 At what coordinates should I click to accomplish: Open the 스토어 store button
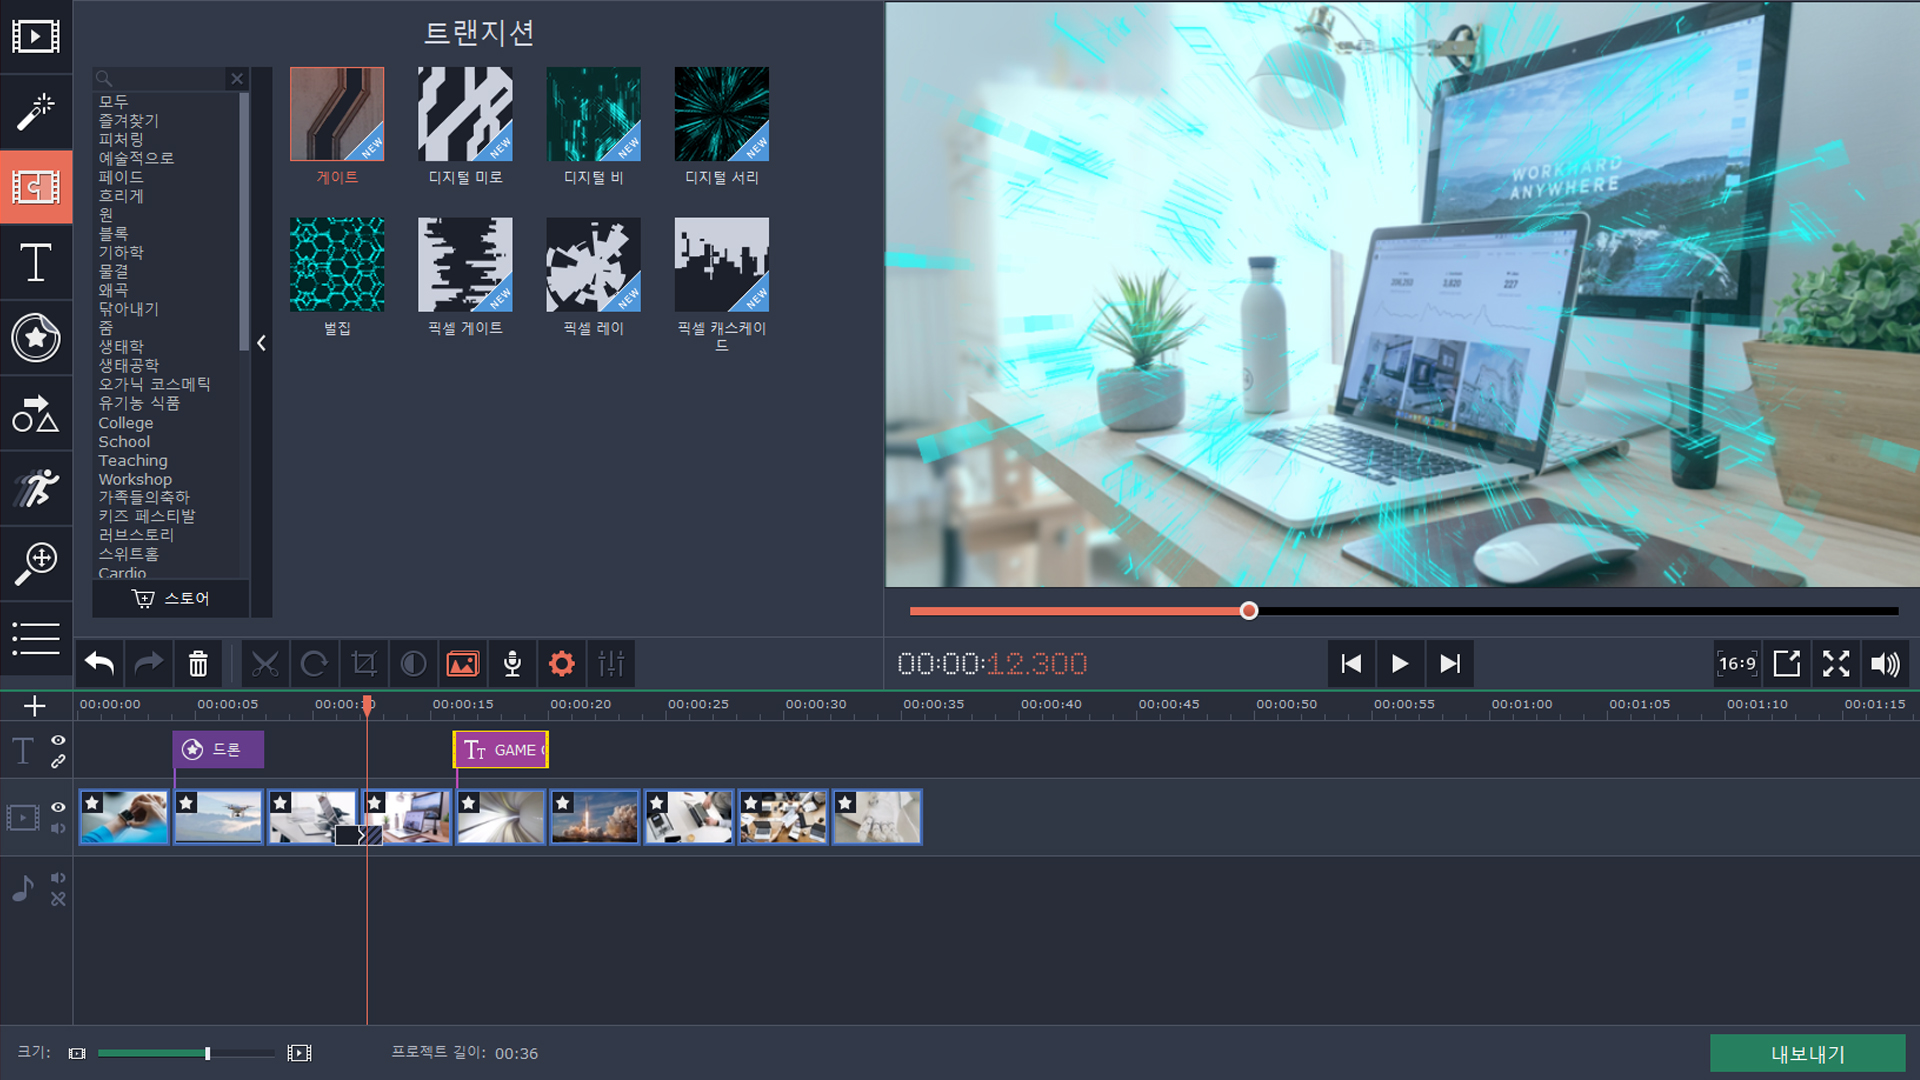pyautogui.click(x=171, y=598)
